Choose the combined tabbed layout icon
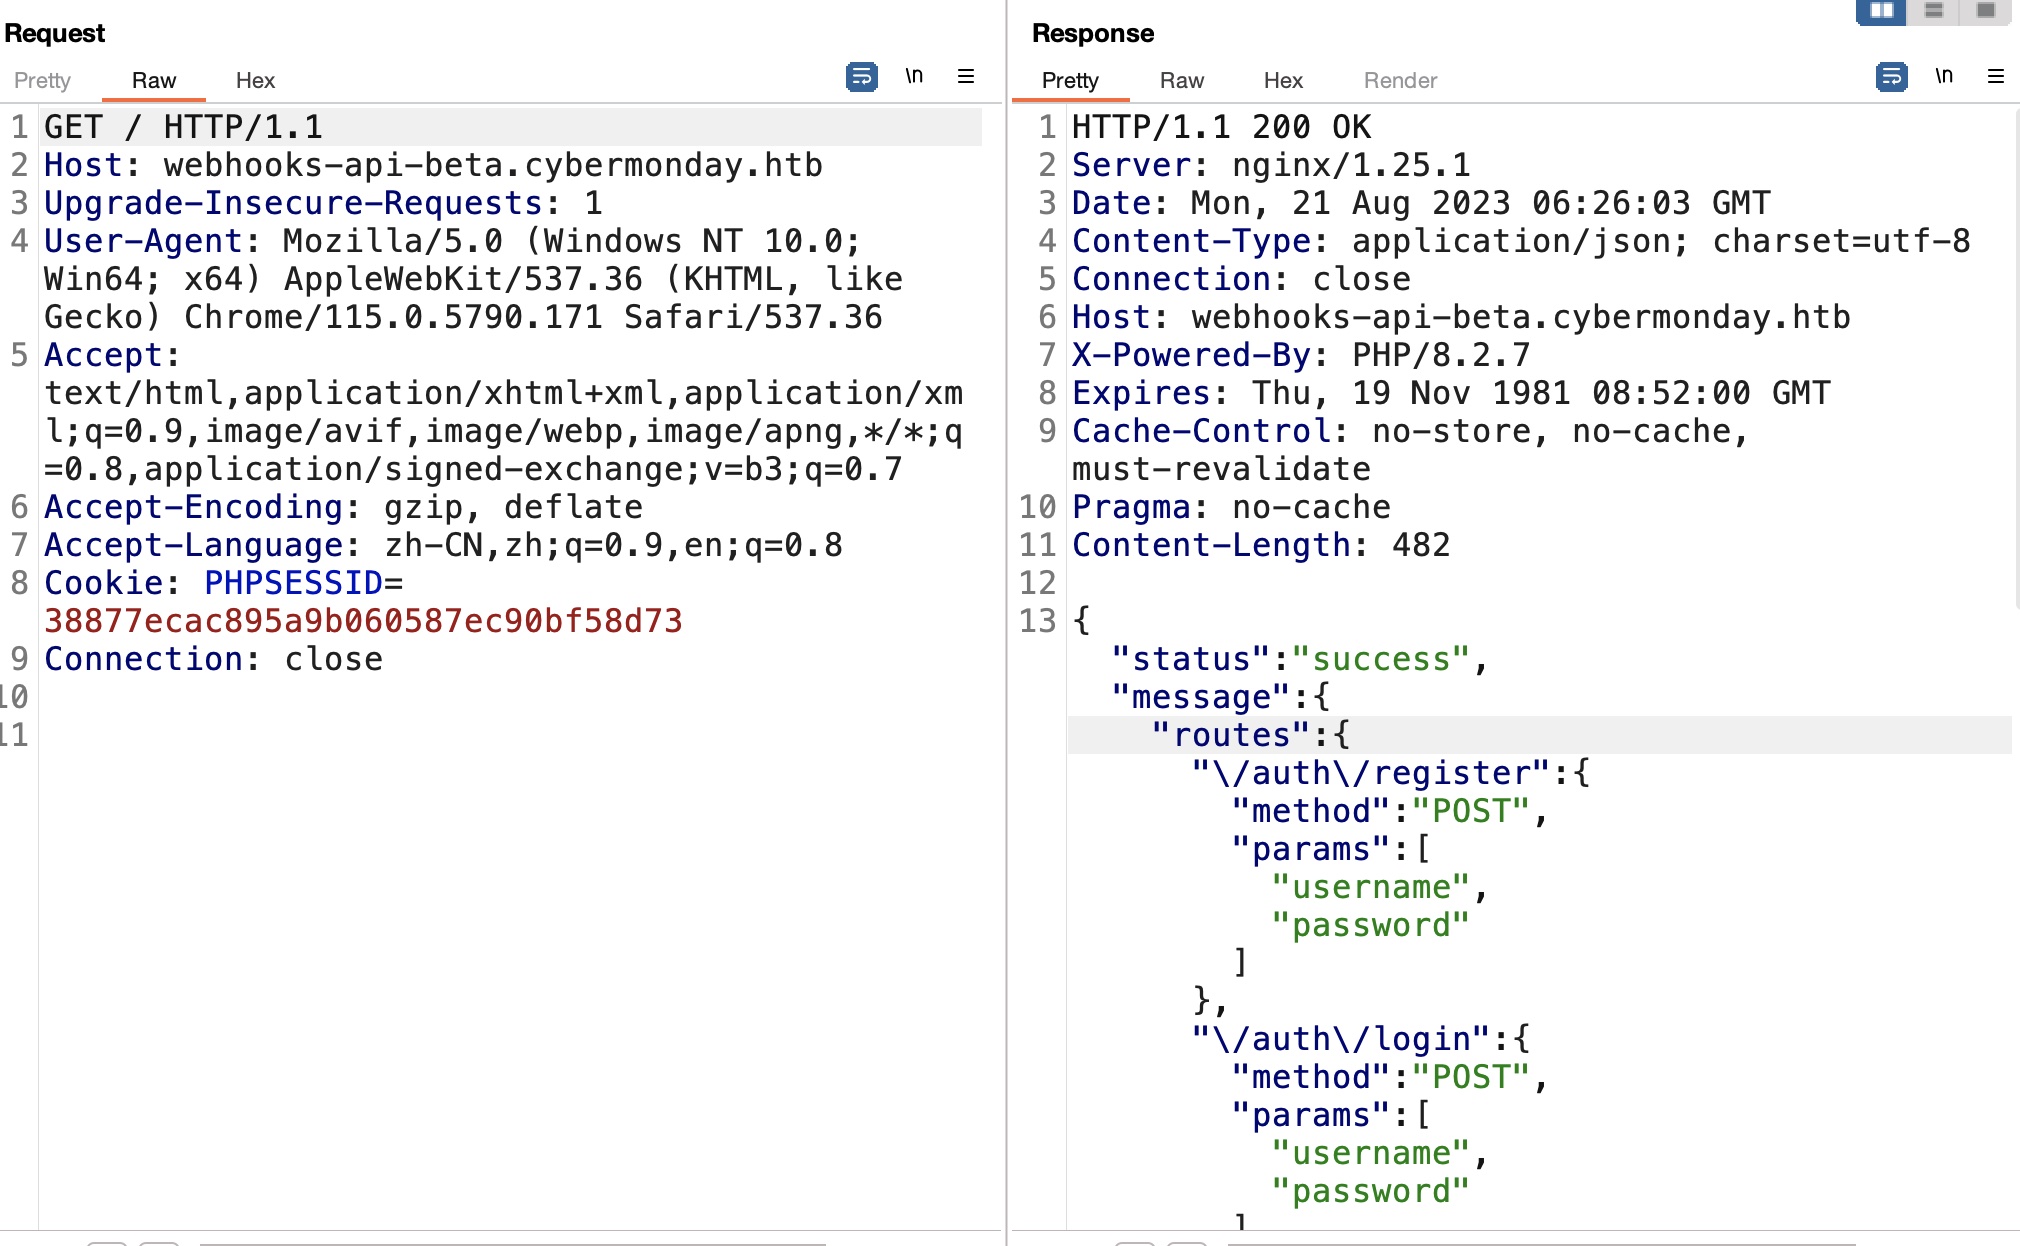This screenshot has width=2020, height=1246. click(x=1986, y=11)
